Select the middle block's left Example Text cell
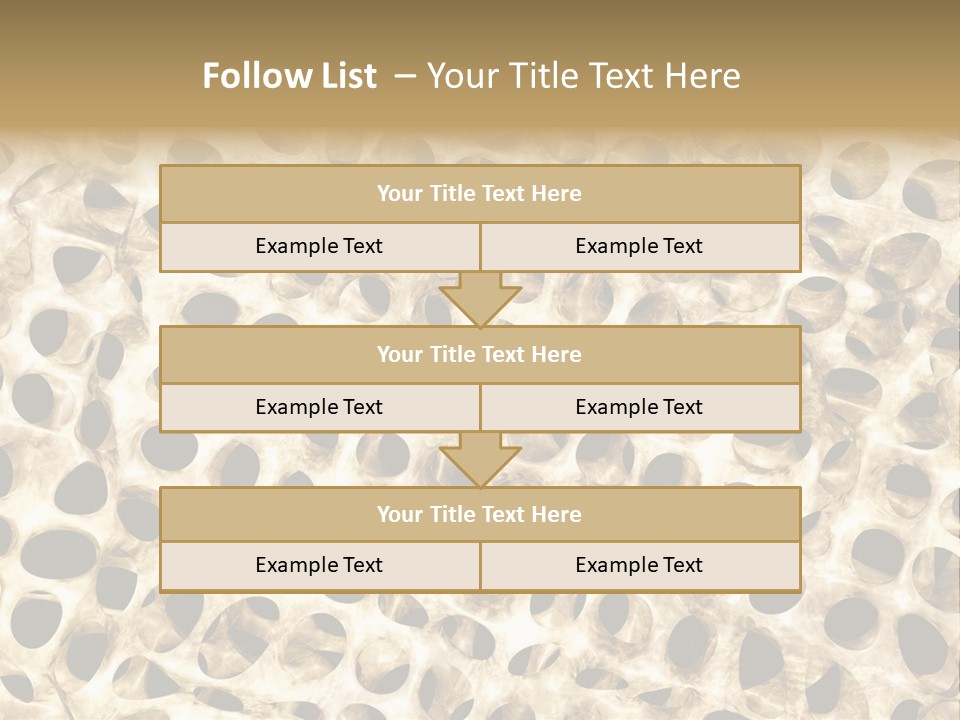 (319, 407)
